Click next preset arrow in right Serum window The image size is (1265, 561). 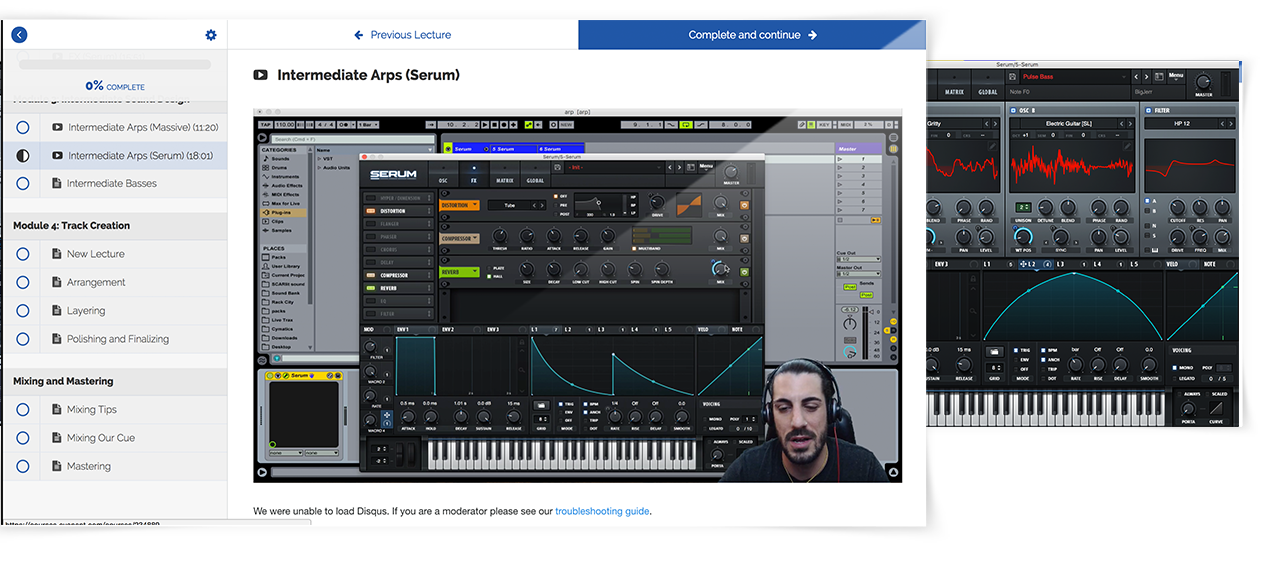click(x=1147, y=76)
